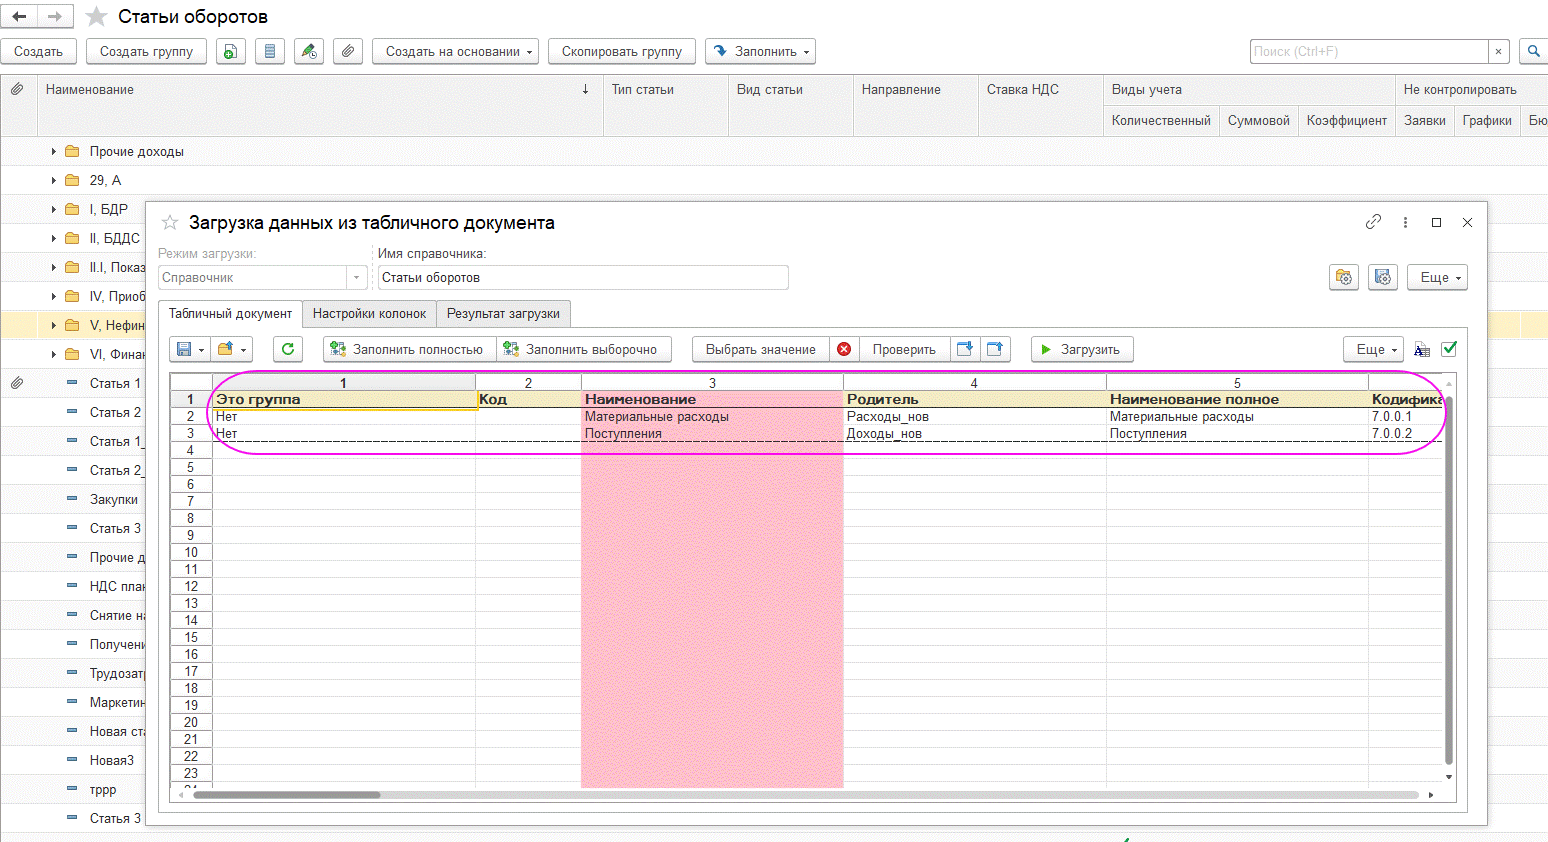Toggle the green checkmark box in dialog toolbar
The image size is (1548, 842).
tap(1449, 349)
